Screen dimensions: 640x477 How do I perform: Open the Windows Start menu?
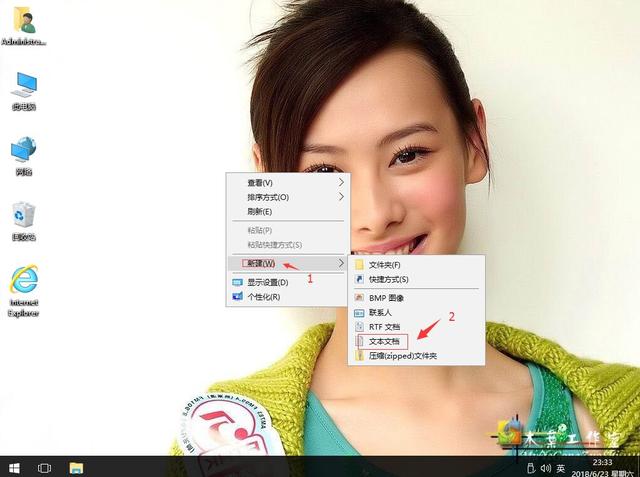(14, 468)
